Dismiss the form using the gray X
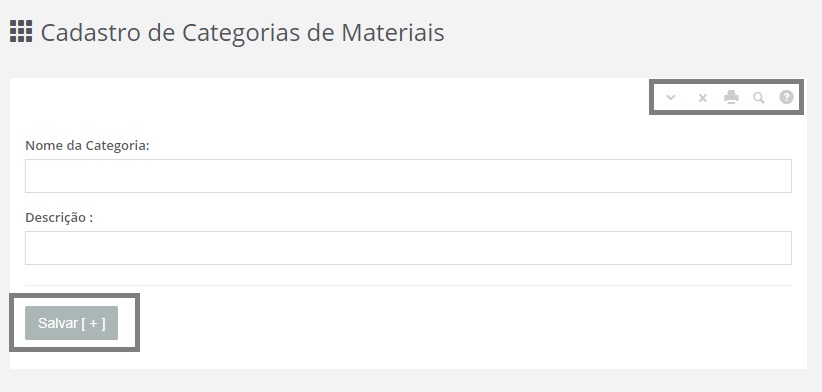Image resolution: width=822 pixels, height=392 pixels. 703,98
